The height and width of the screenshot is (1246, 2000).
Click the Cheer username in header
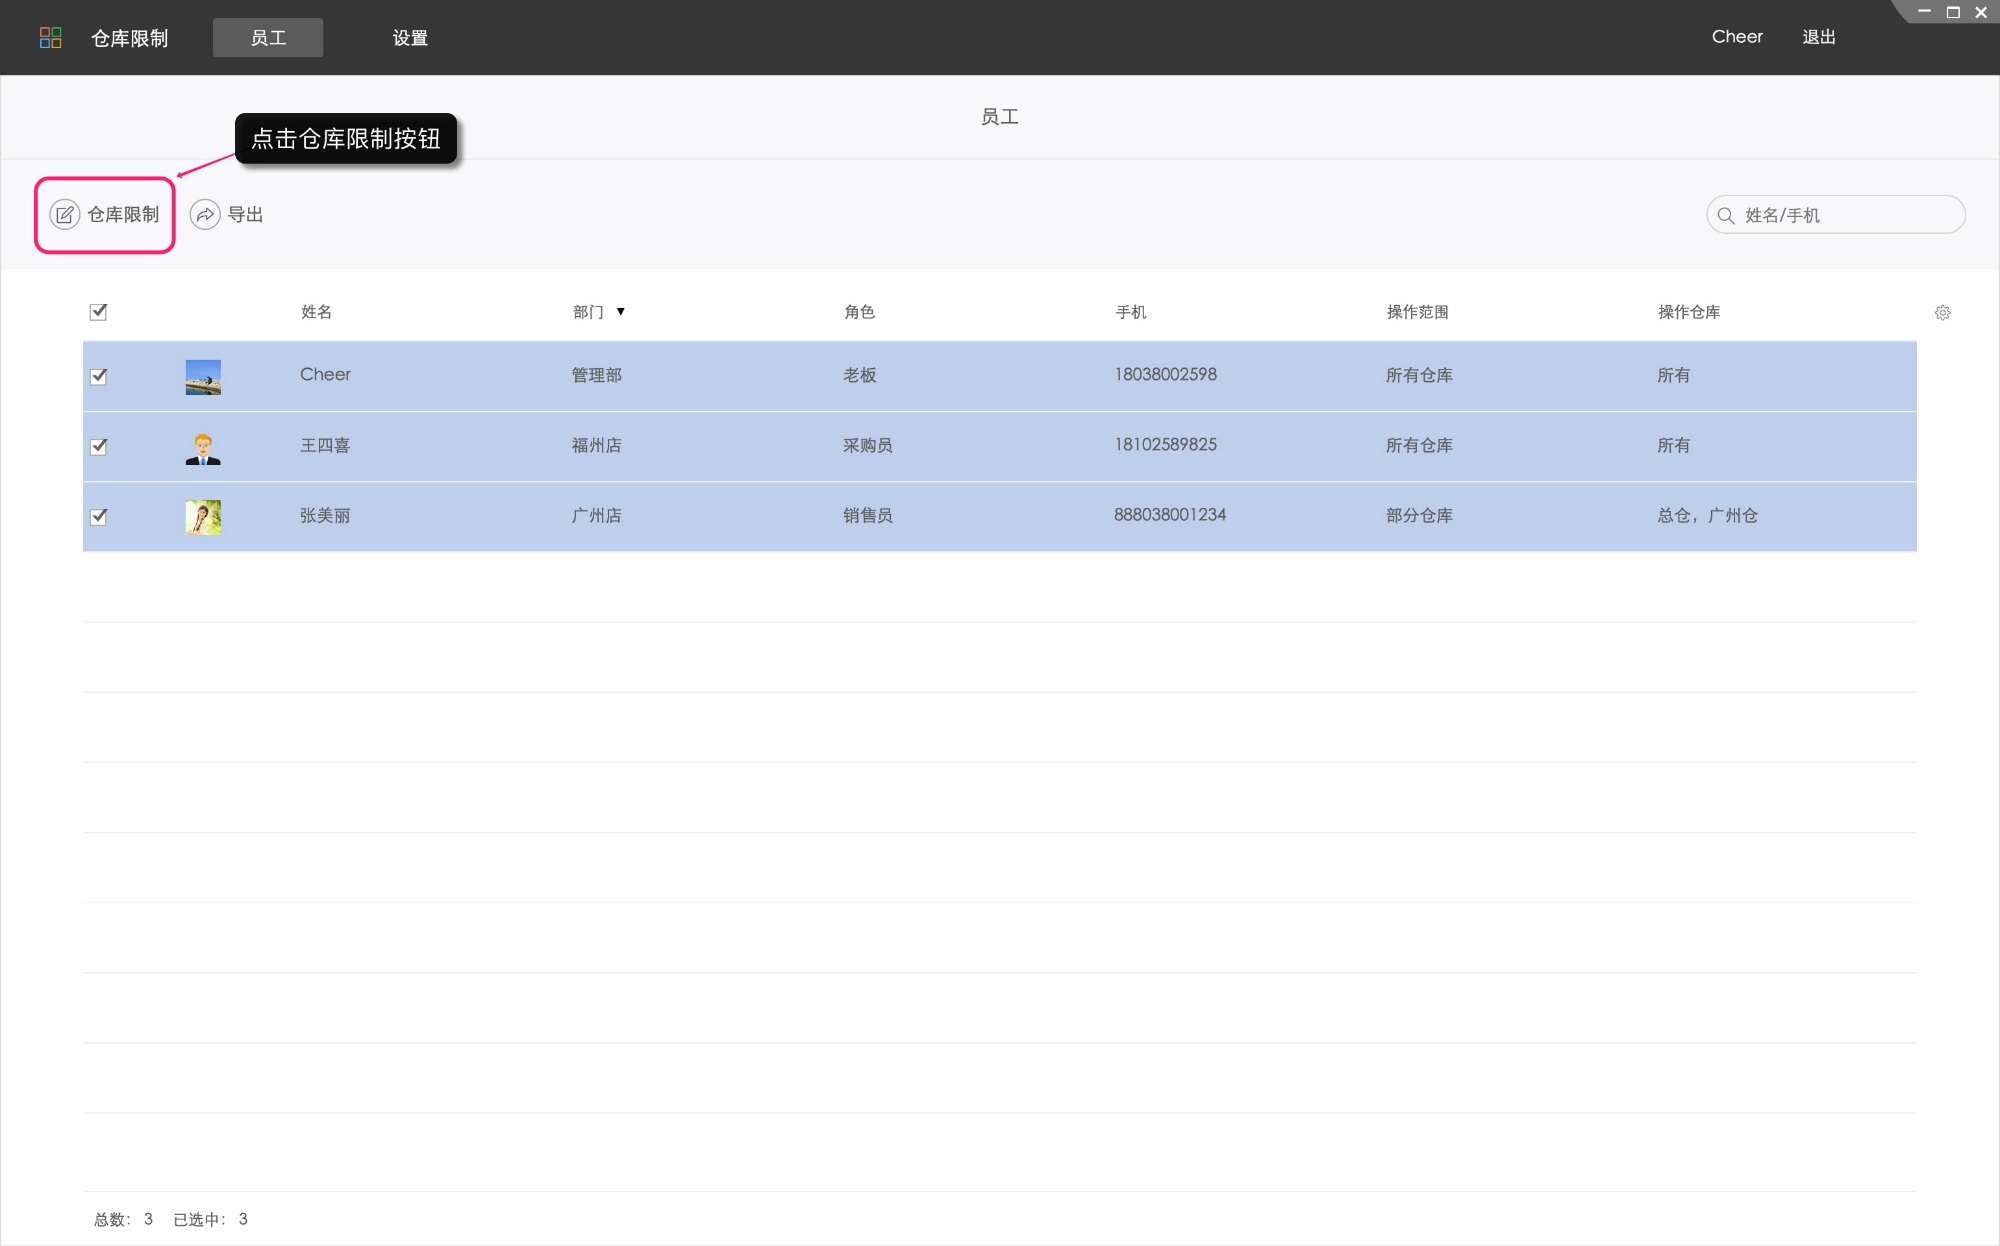coord(1736,37)
